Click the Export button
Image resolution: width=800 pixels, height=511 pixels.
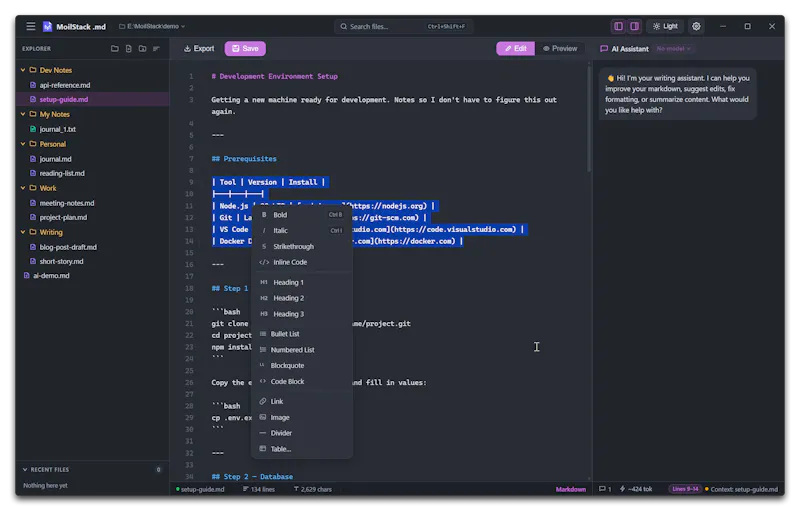[x=199, y=48]
